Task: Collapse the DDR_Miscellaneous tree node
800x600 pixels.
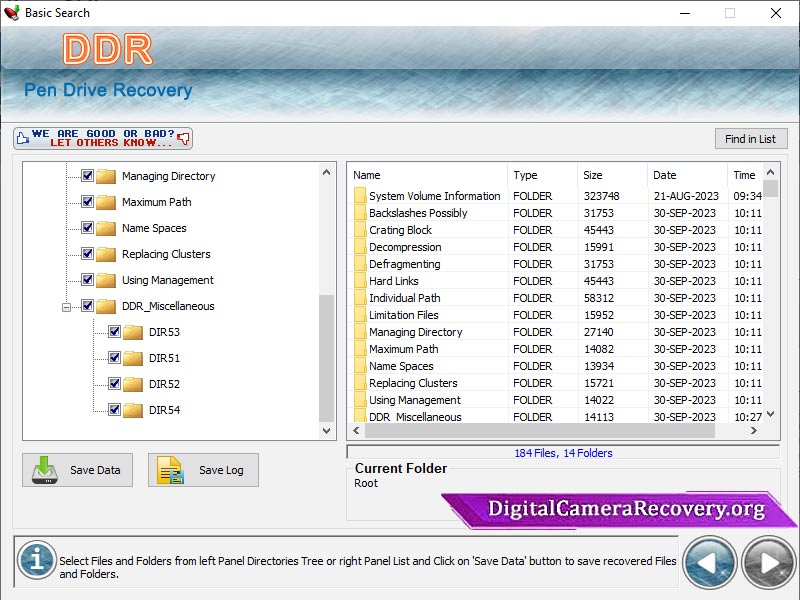Action: (x=66, y=307)
